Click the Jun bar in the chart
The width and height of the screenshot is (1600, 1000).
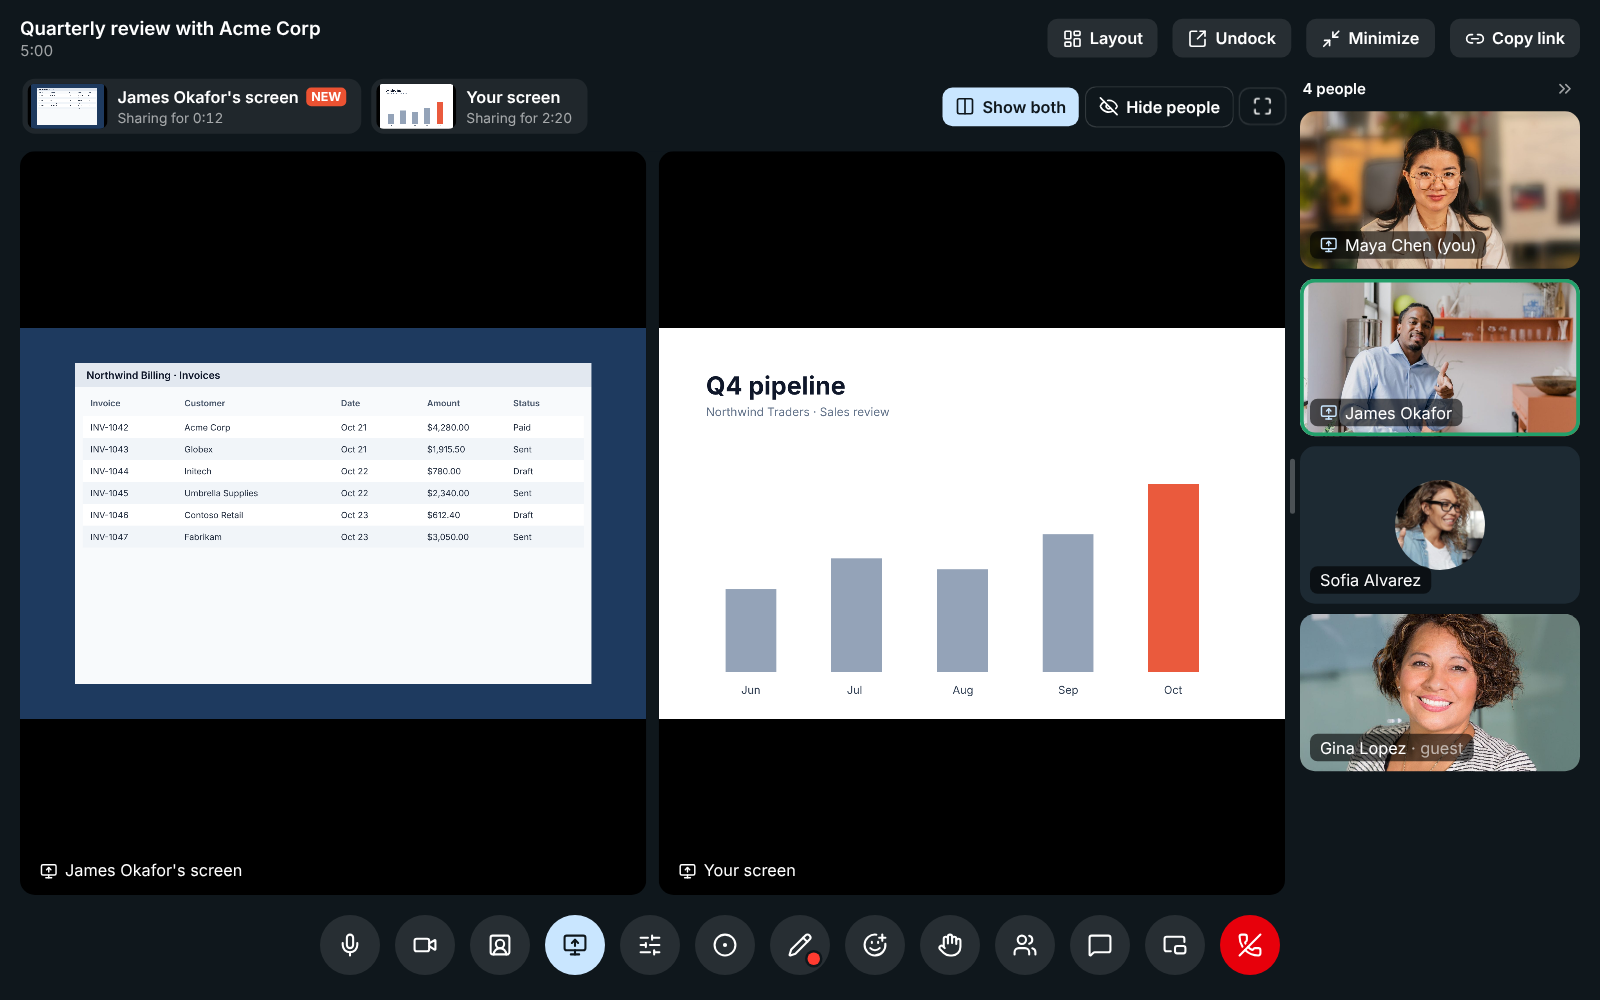coord(751,630)
